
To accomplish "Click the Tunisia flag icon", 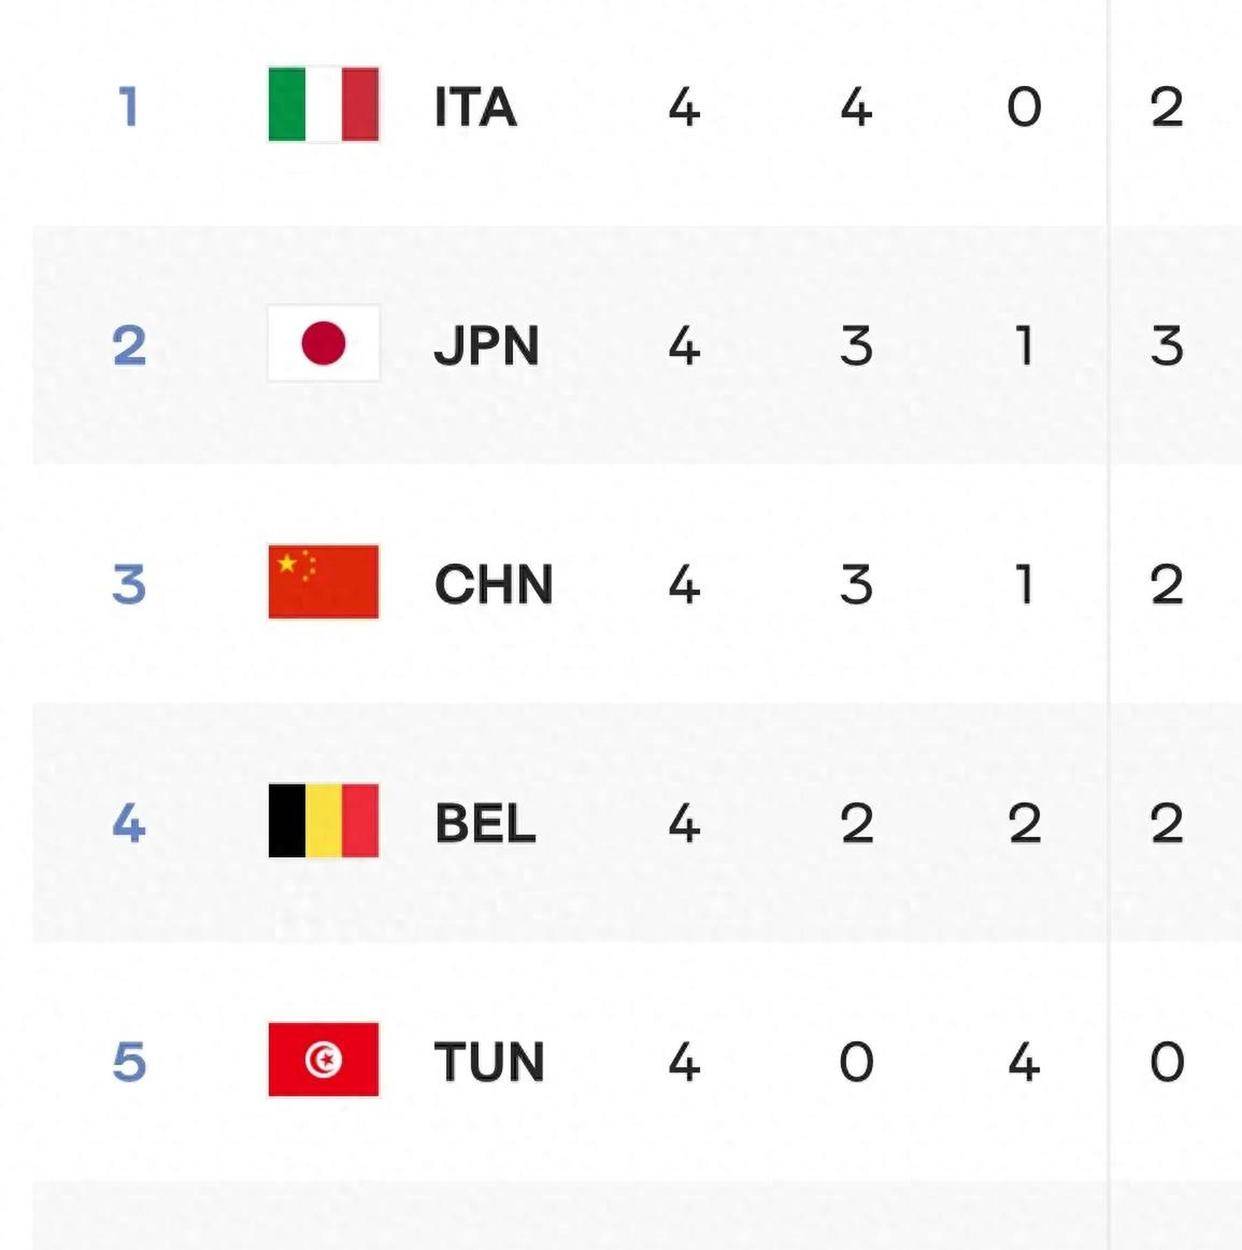I will (x=323, y=1059).
